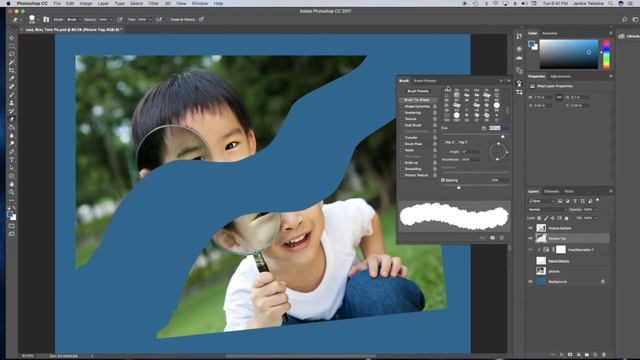
Task: Open the brush preset picker
Action: click(33, 20)
